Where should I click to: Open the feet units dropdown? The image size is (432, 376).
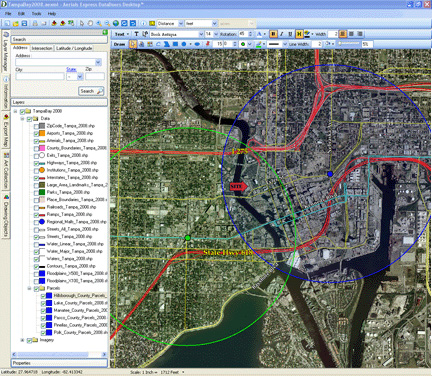[214, 23]
